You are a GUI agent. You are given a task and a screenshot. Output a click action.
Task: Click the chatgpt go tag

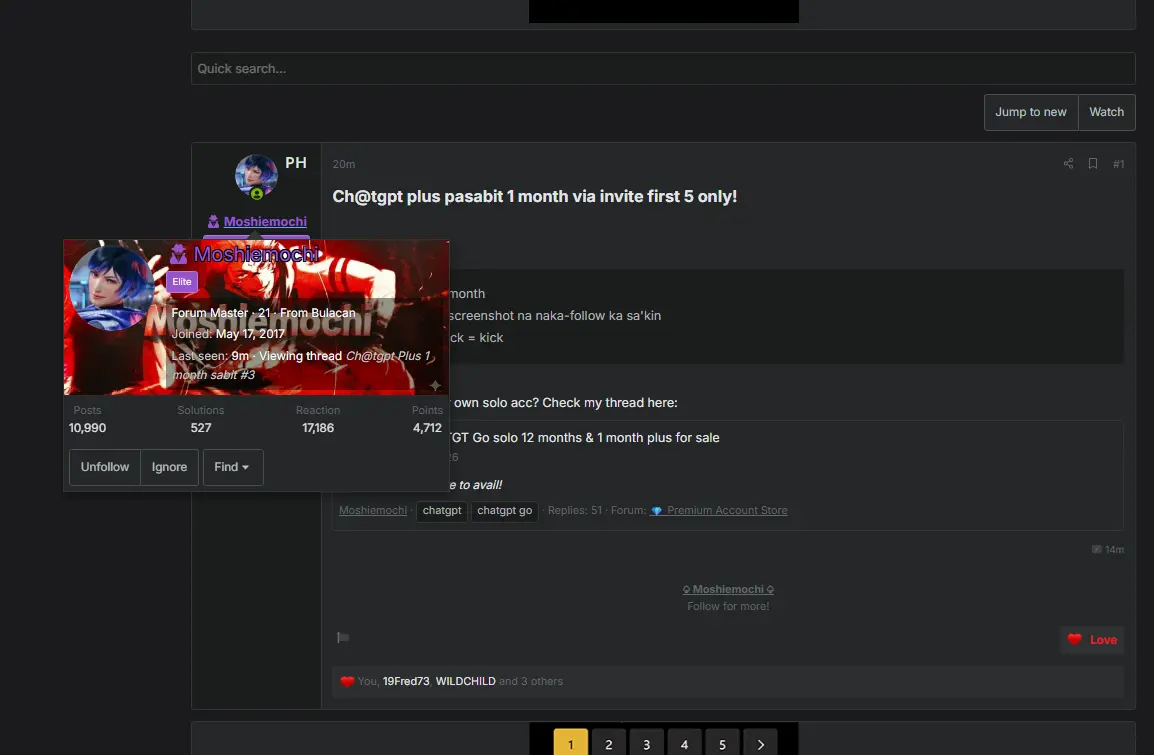point(504,511)
